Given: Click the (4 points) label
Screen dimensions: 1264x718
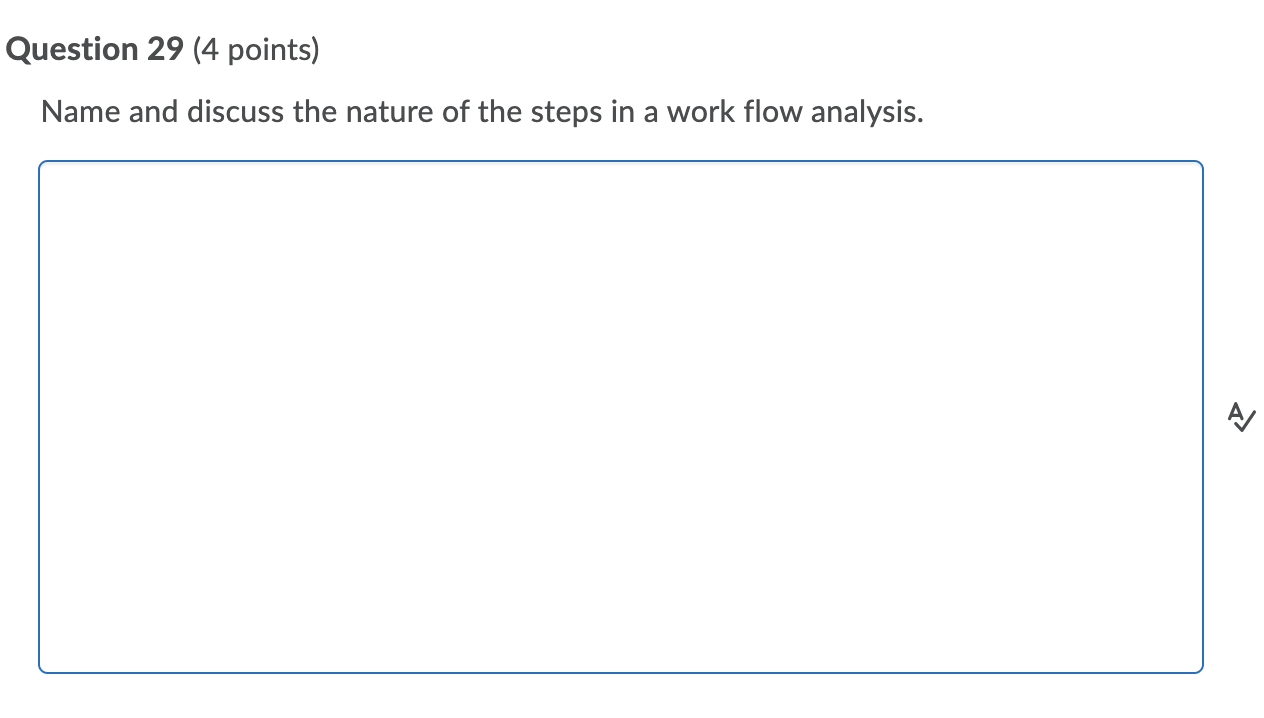Looking at the screenshot, I should pyautogui.click(x=256, y=49).
